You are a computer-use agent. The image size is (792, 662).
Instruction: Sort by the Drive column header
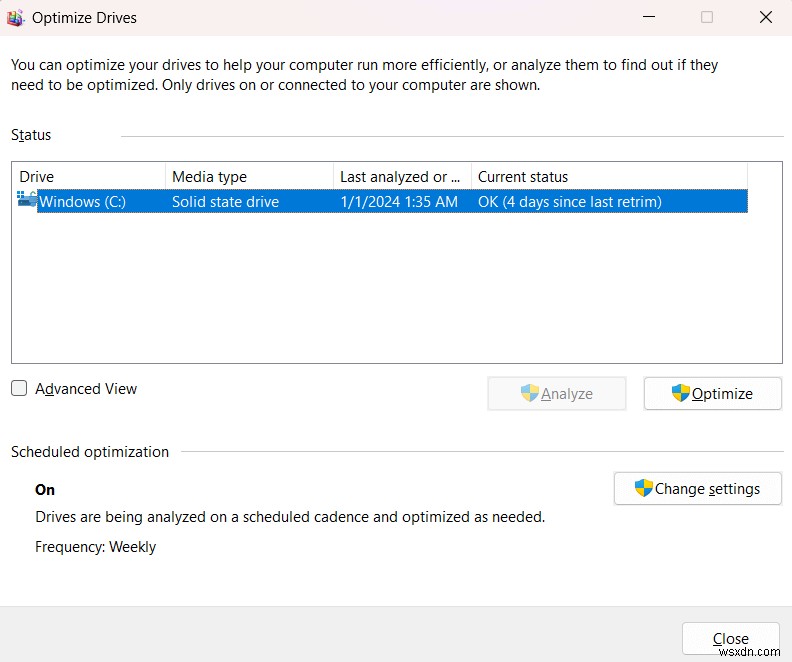[x=88, y=176]
